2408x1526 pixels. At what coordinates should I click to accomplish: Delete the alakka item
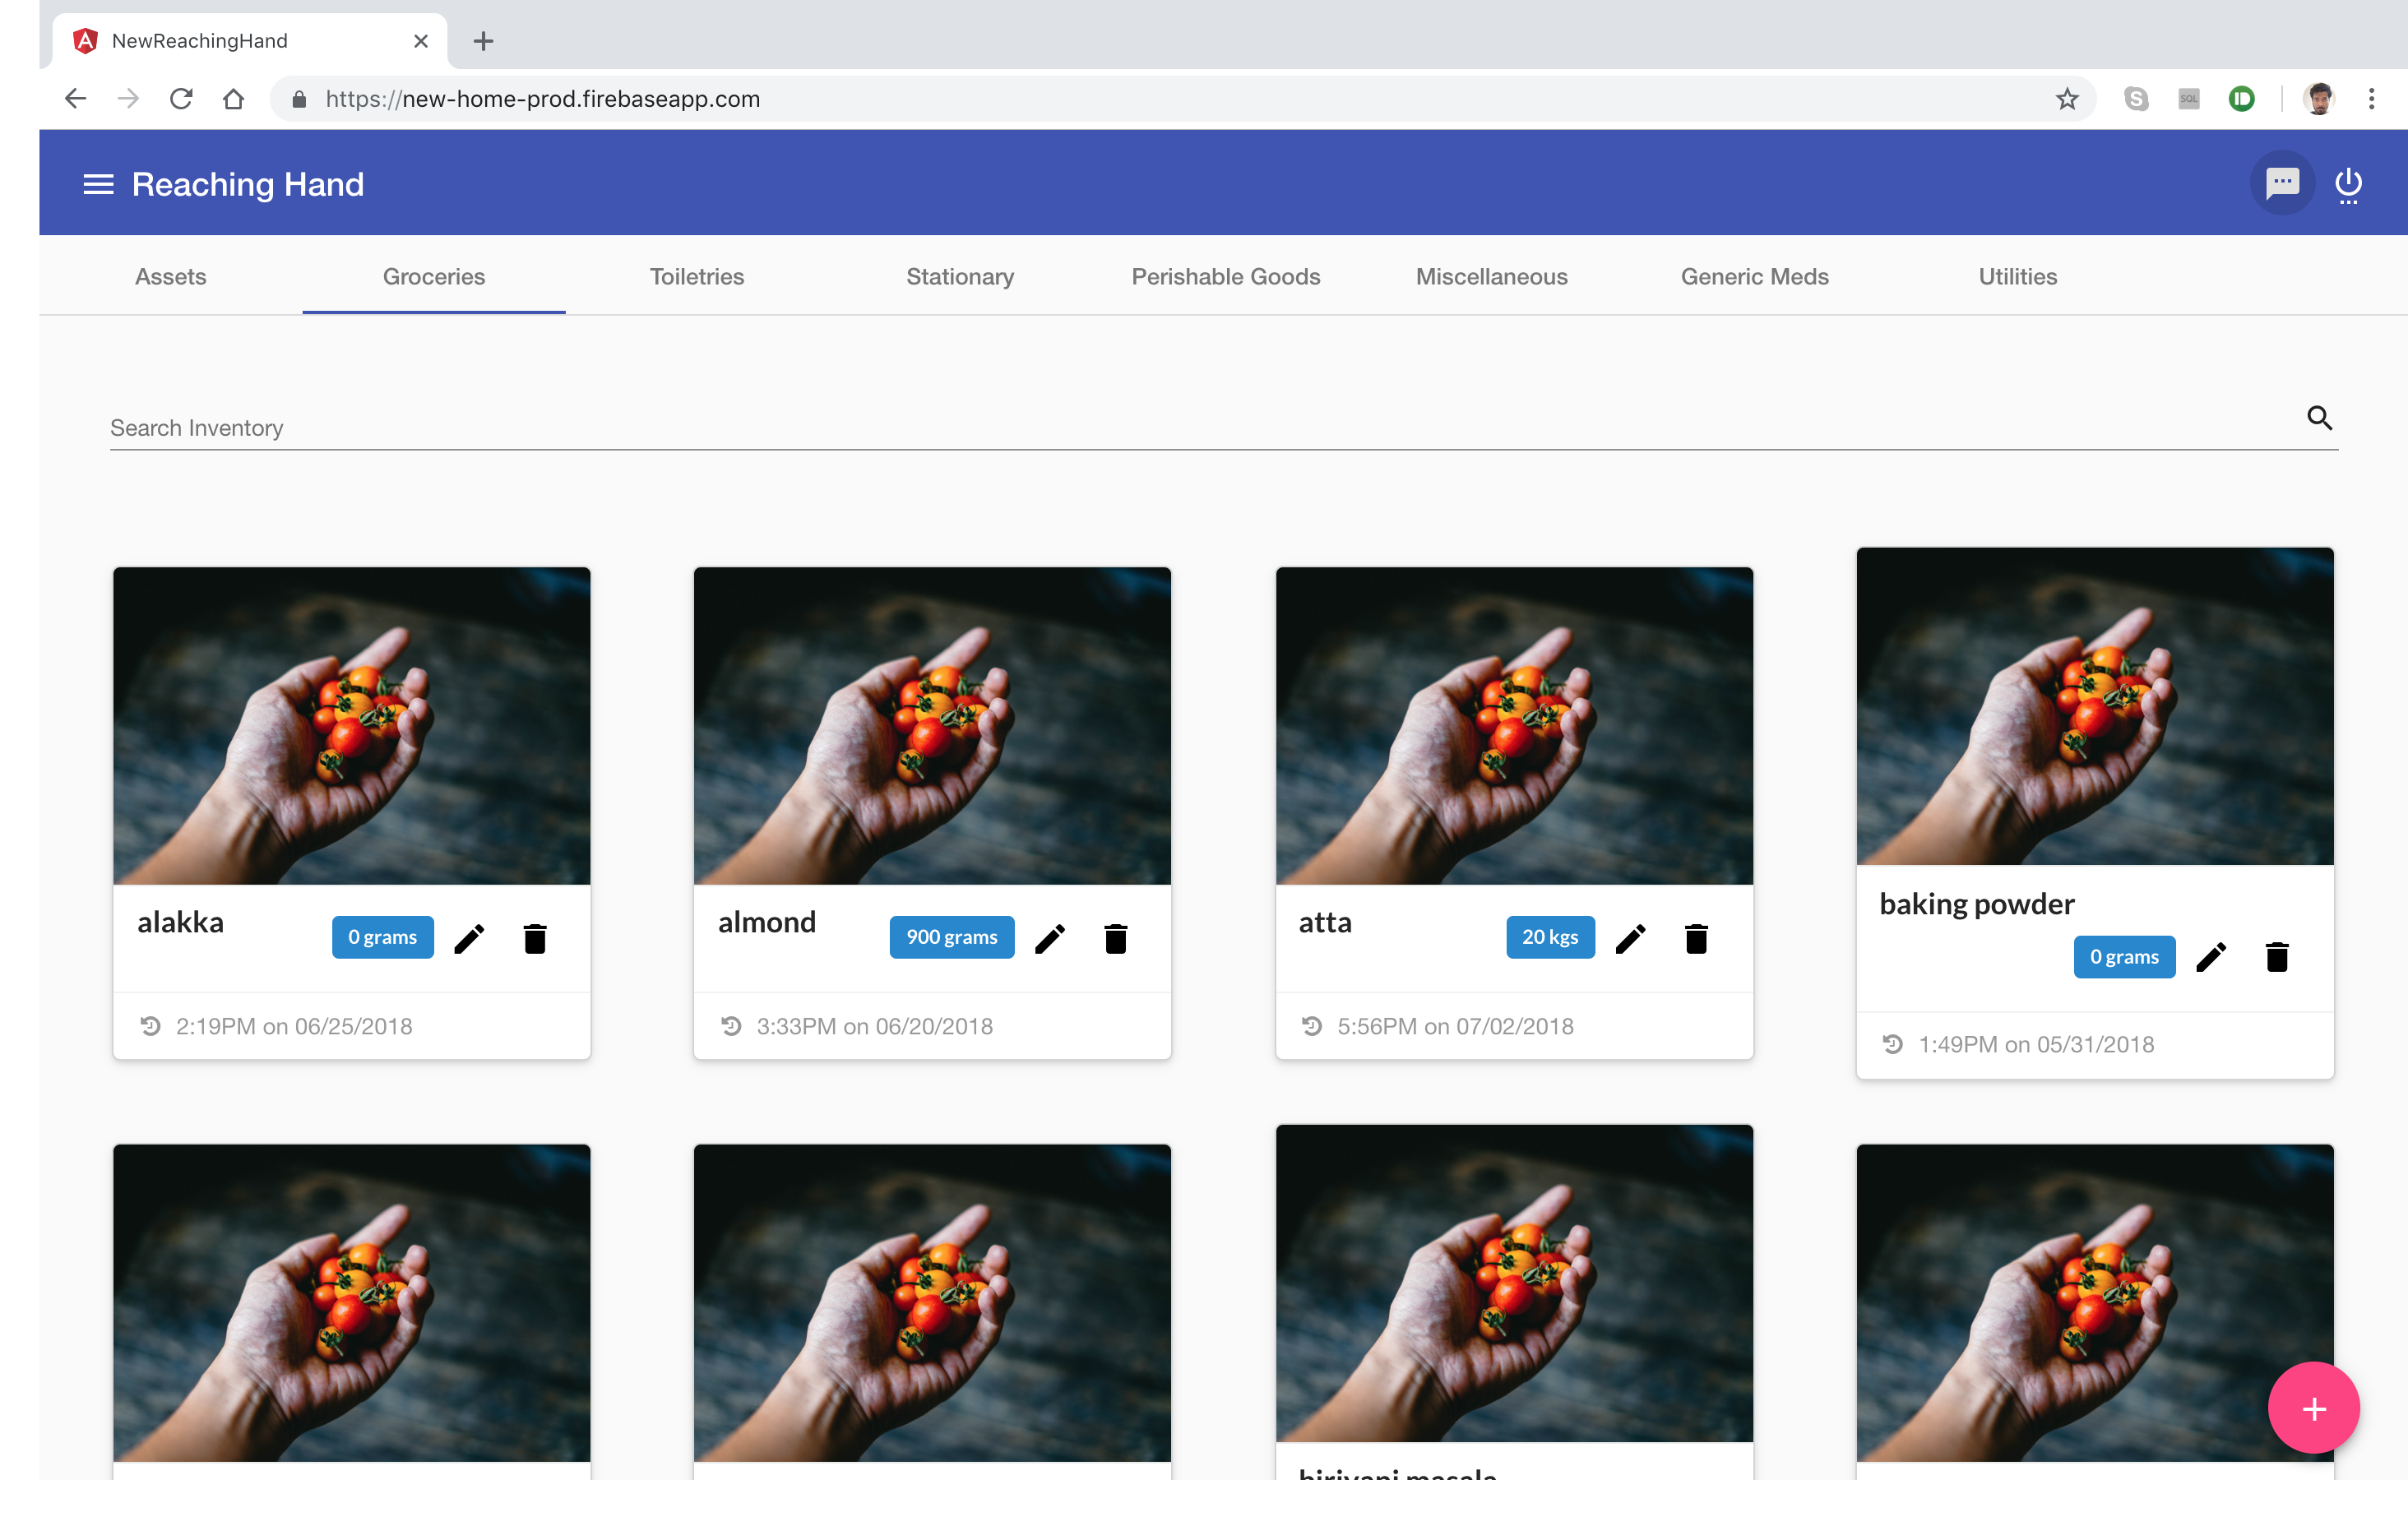click(x=535, y=938)
